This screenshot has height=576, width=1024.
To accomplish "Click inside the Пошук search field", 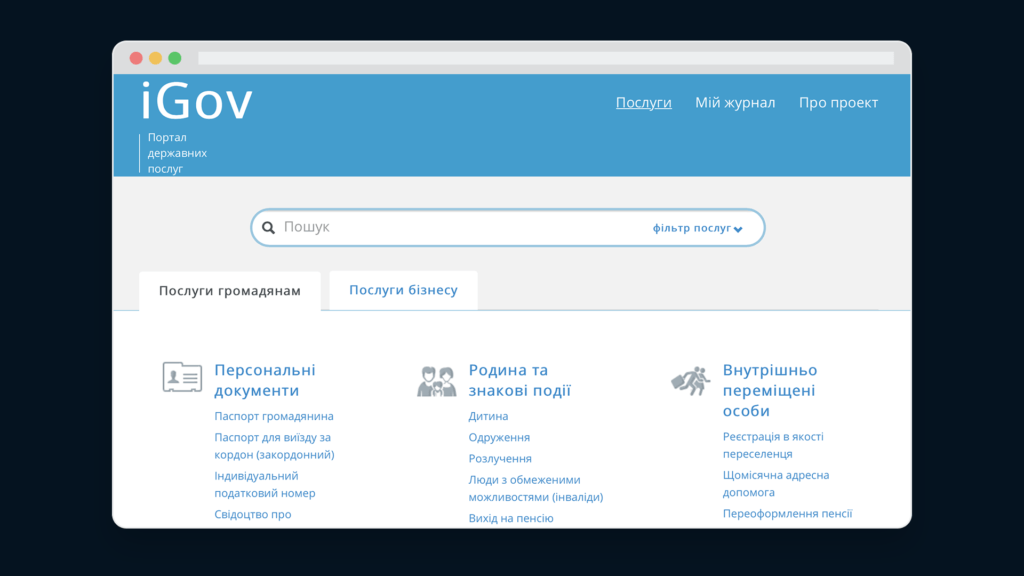I will click(x=457, y=227).
